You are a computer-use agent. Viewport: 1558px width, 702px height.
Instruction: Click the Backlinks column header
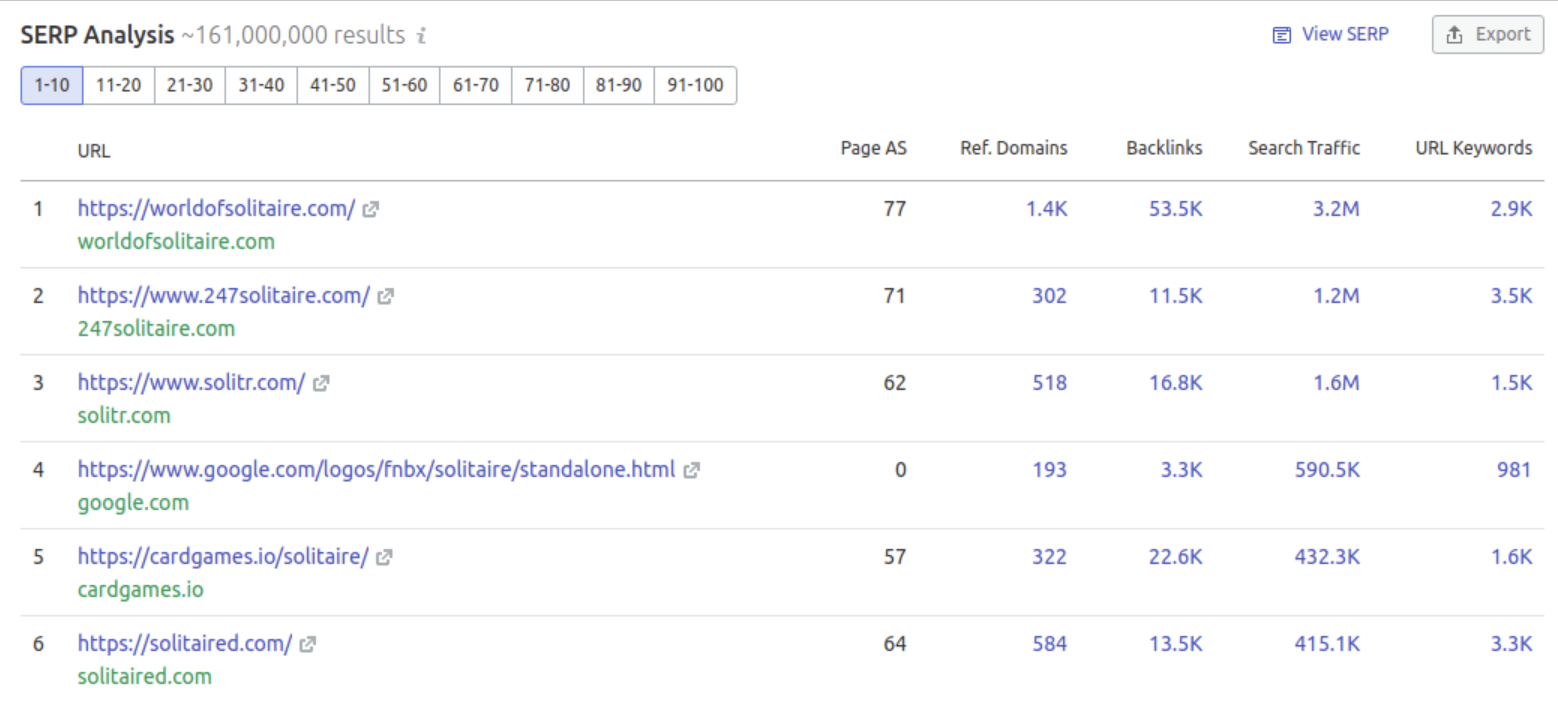pos(1164,148)
